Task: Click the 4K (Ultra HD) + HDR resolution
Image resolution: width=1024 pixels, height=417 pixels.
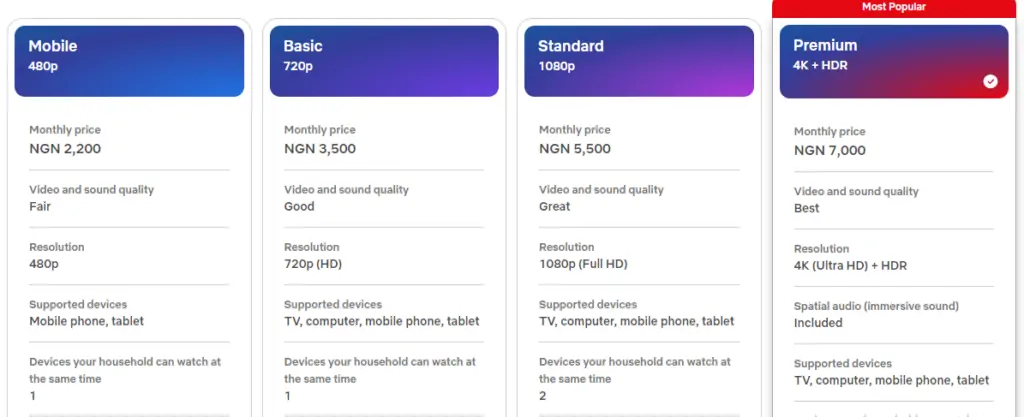Action: tap(850, 266)
